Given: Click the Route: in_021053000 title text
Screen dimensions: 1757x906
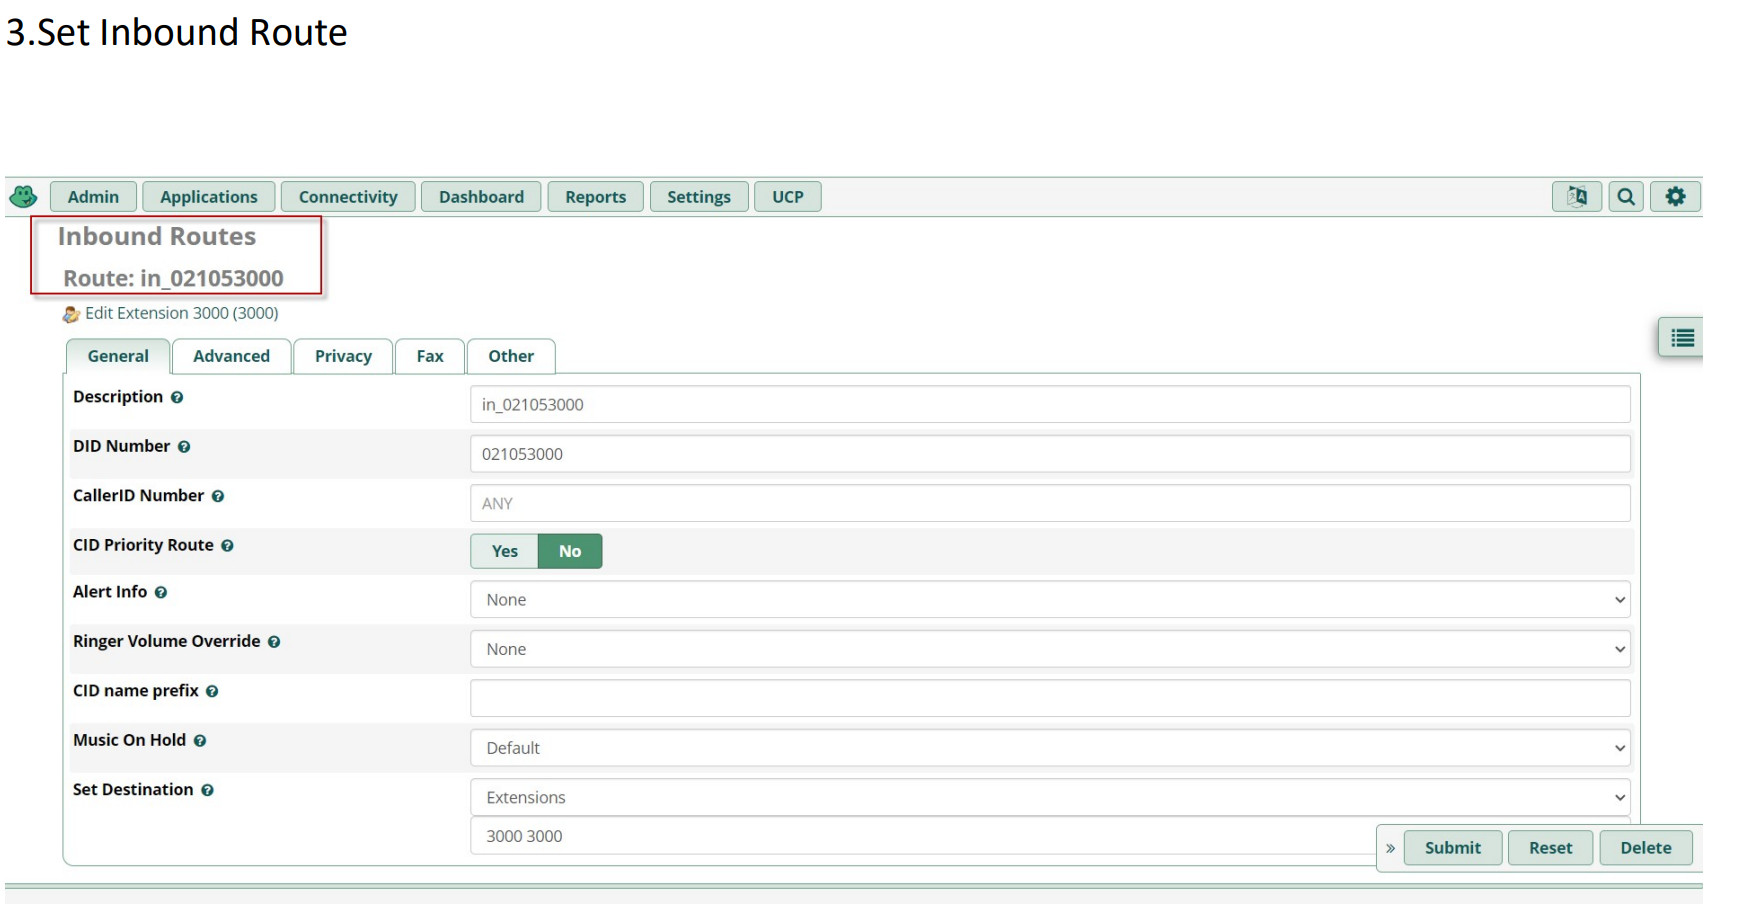Looking at the screenshot, I should coord(174,279).
